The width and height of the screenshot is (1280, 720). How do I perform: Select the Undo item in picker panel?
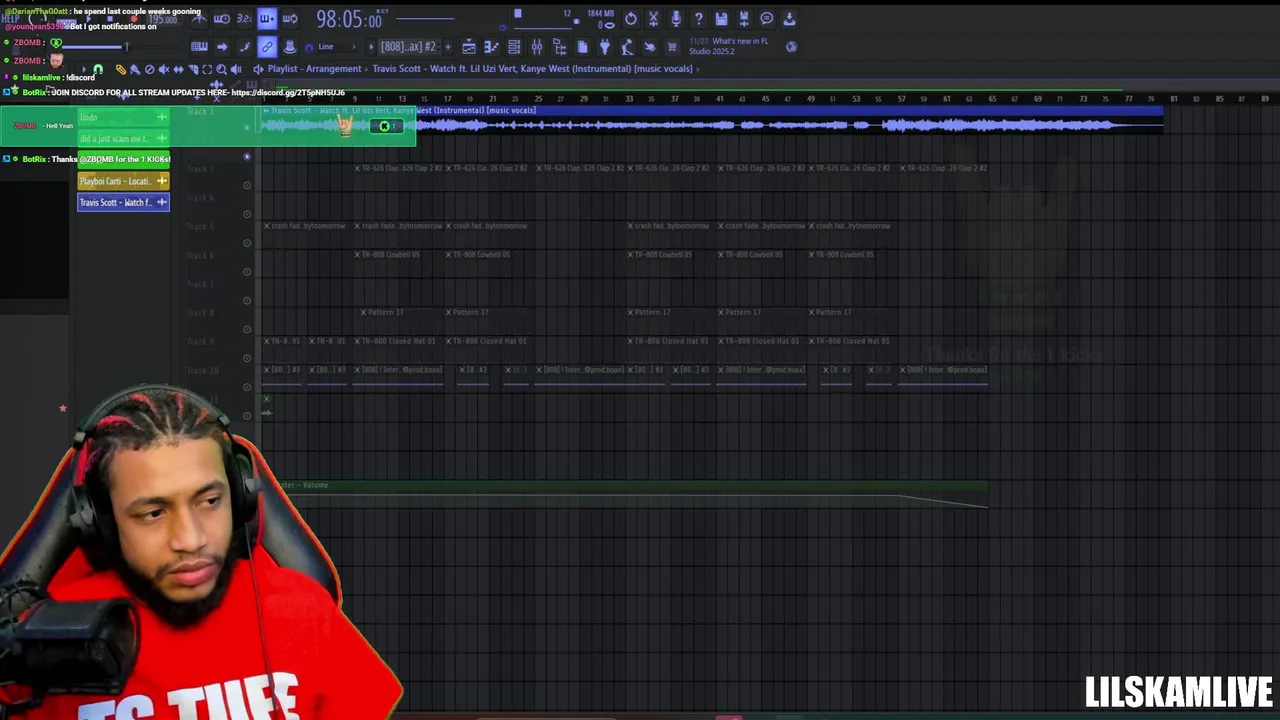(x=124, y=118)
